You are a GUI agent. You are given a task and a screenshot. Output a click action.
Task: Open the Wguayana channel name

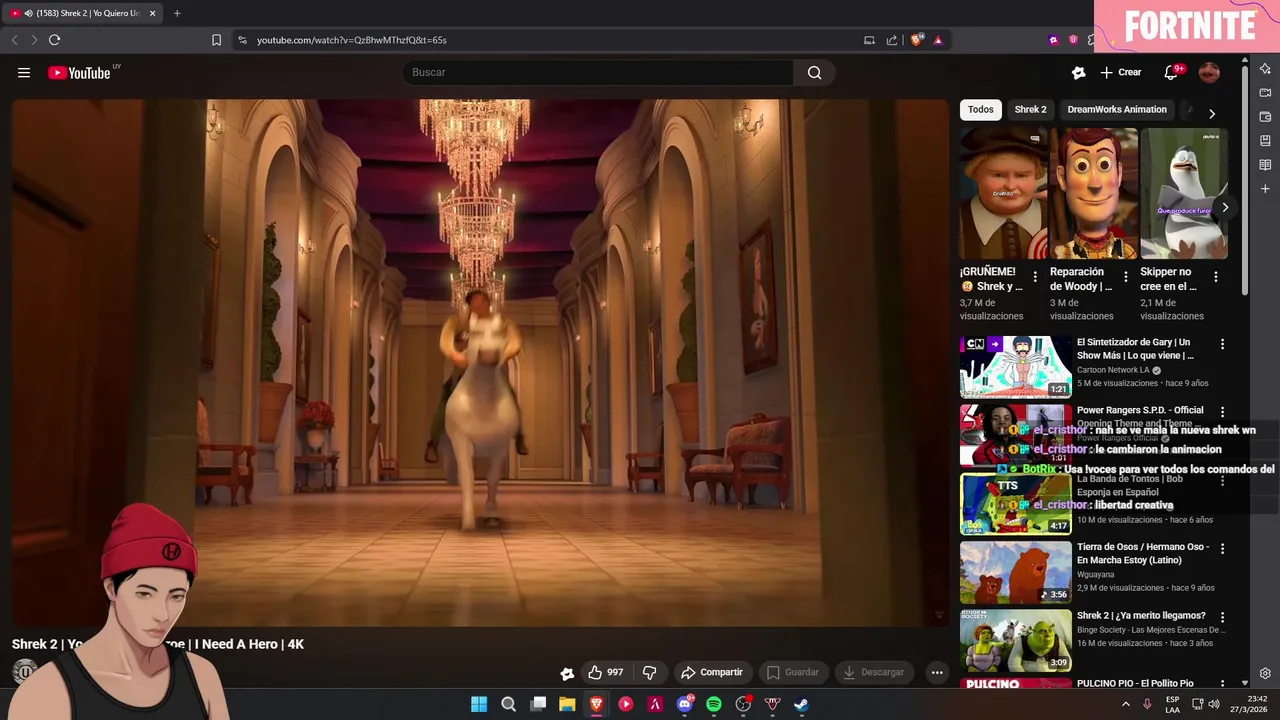click(x=1095, y=575)
